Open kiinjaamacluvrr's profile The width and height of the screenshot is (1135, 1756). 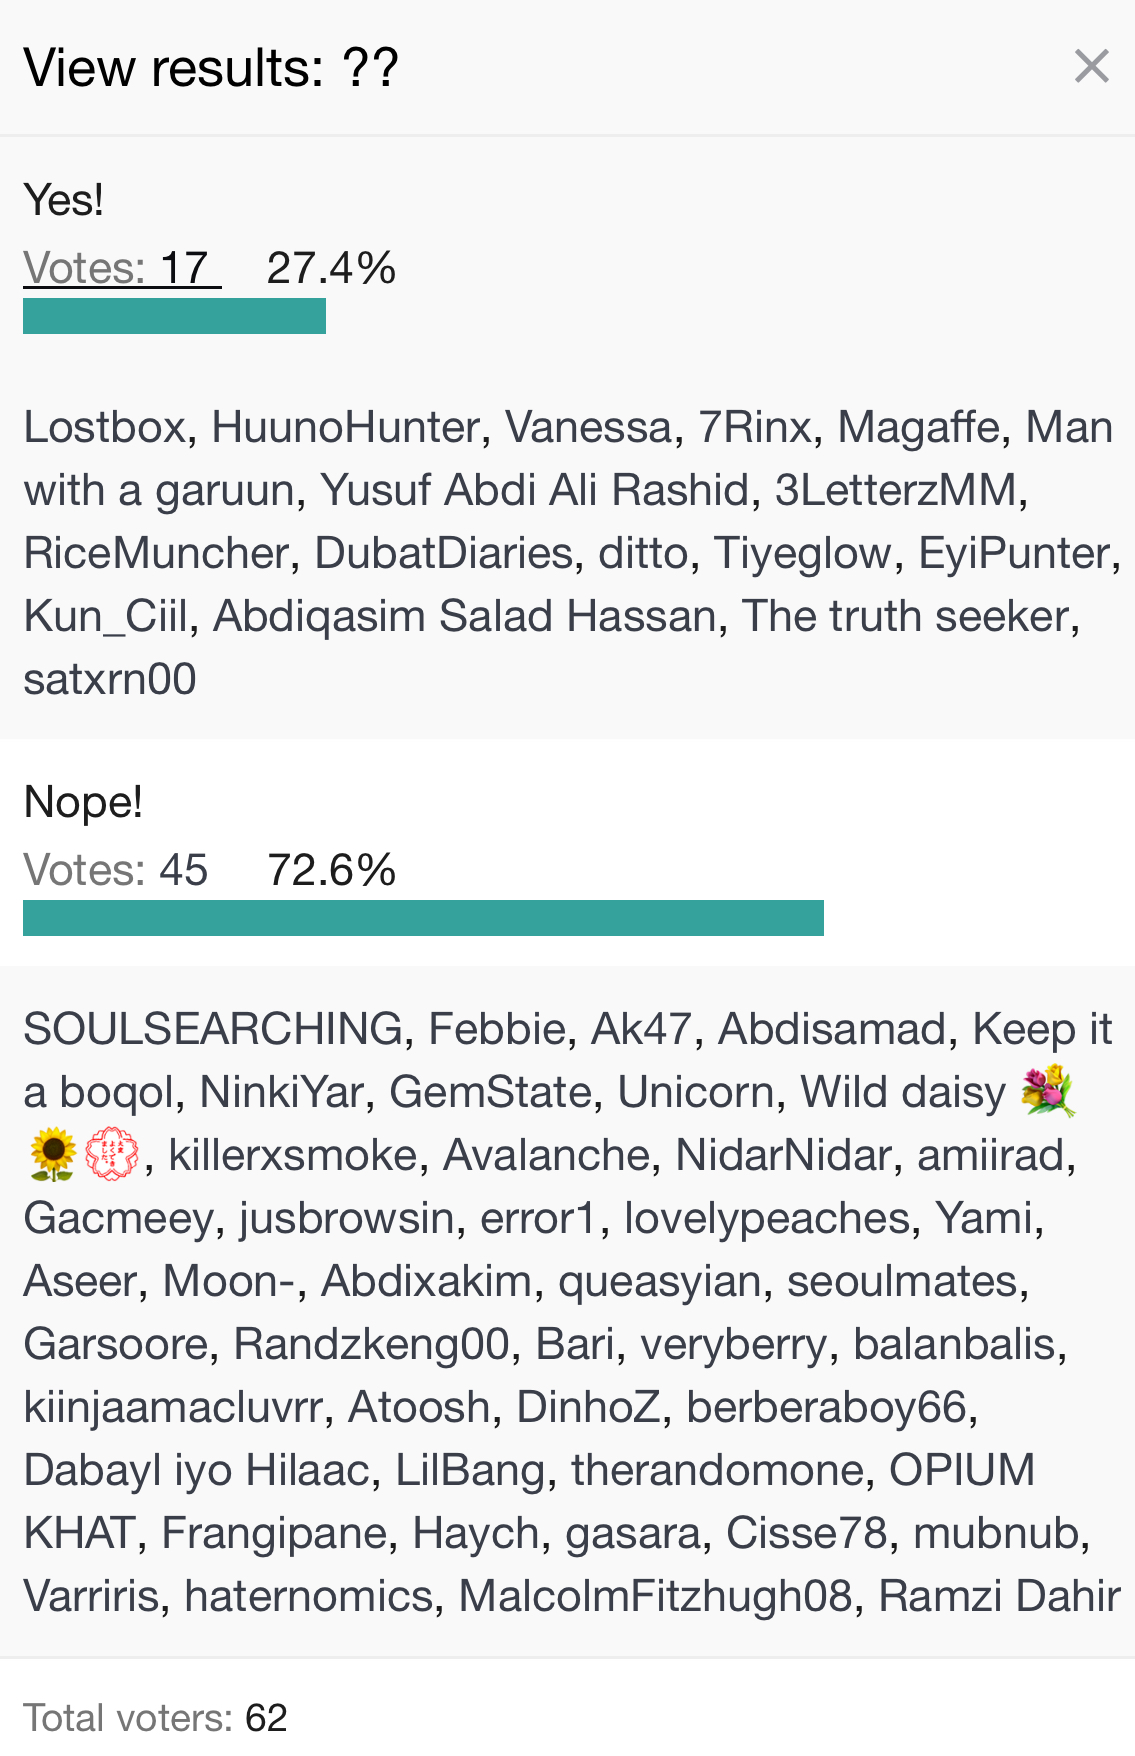[173, 1407]
